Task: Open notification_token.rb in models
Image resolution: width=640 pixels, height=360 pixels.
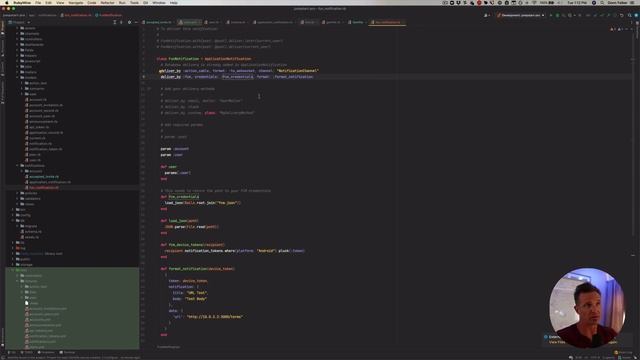Action: 45,149
